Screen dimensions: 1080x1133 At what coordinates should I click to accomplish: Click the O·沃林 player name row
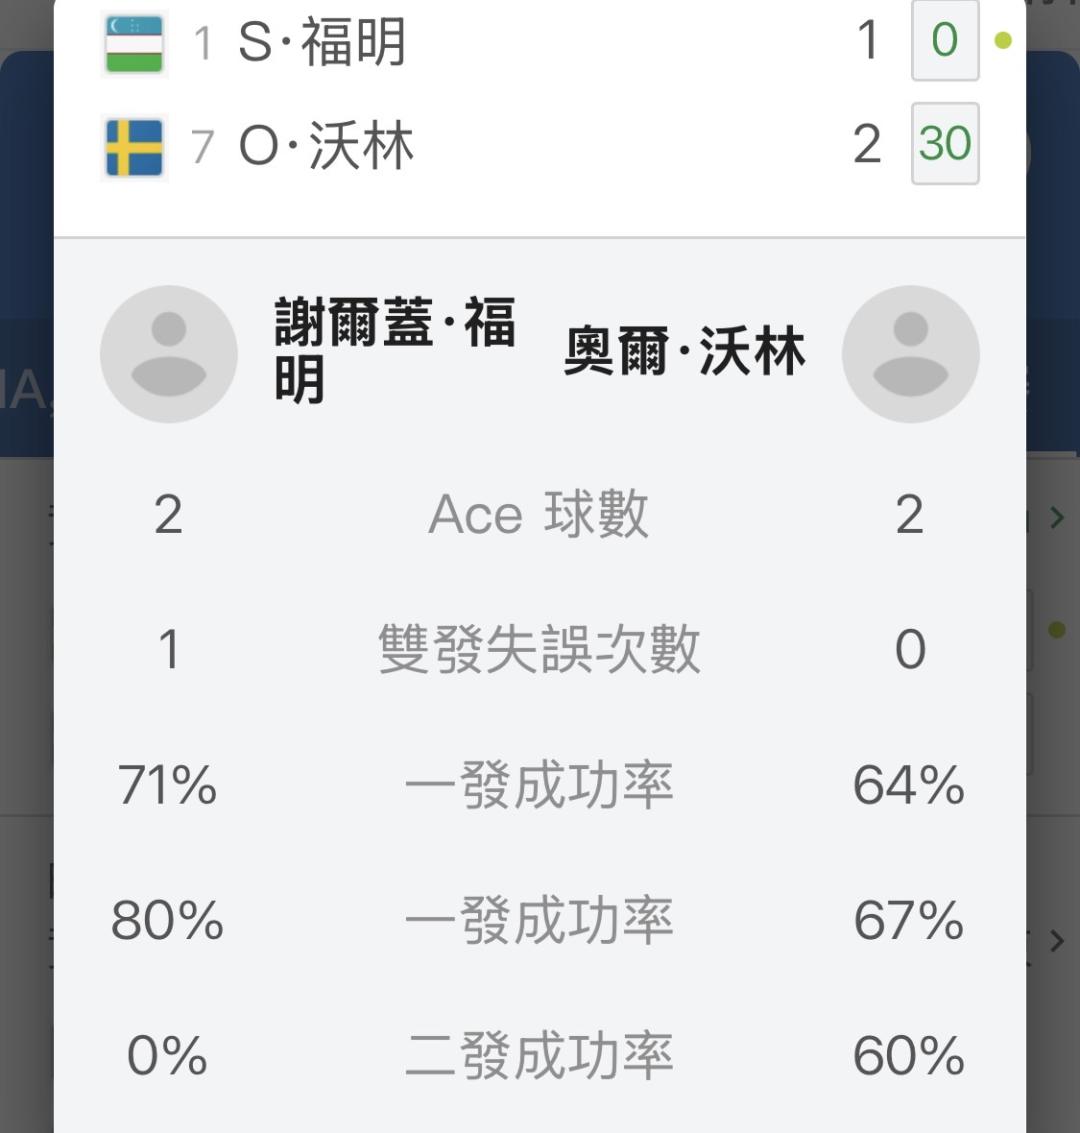[x=540, y=145]
